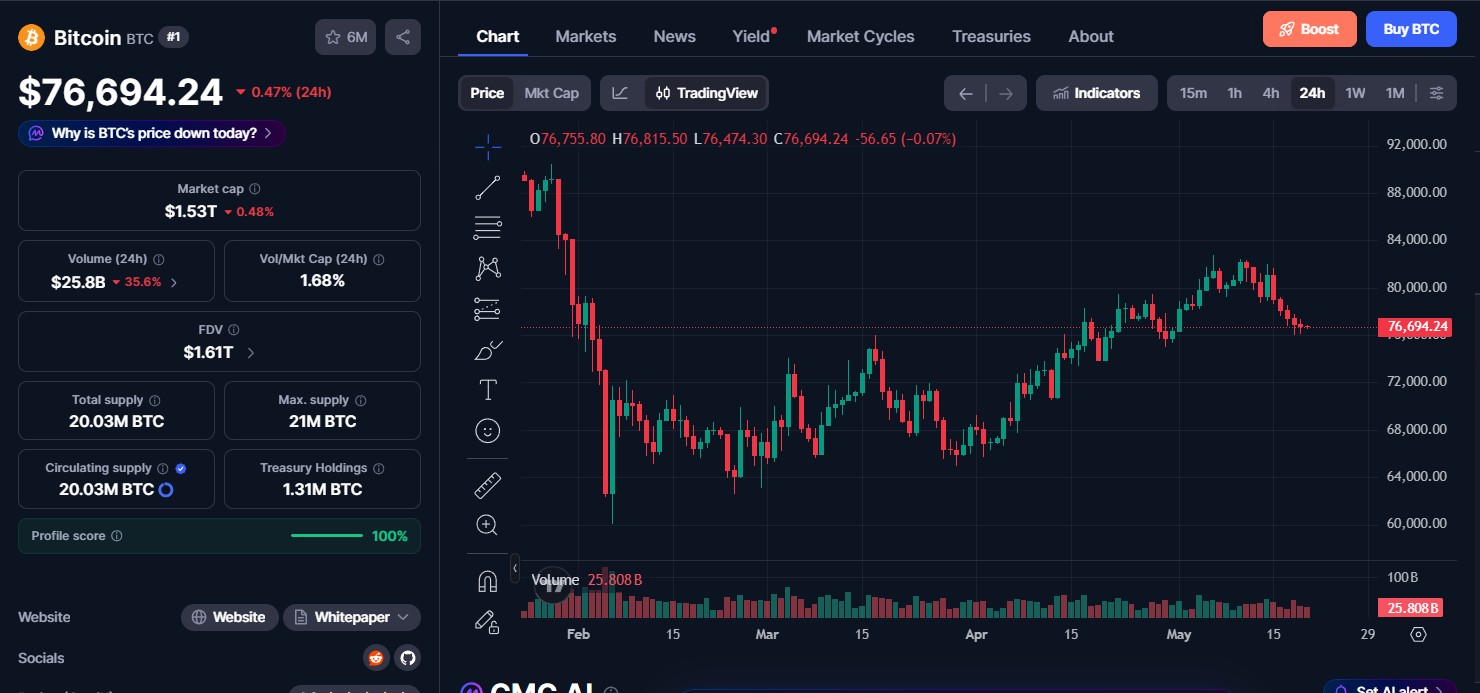Toggle the lock all drawings tool
This screenshot has height=693, width=1480.
(488, 622)
